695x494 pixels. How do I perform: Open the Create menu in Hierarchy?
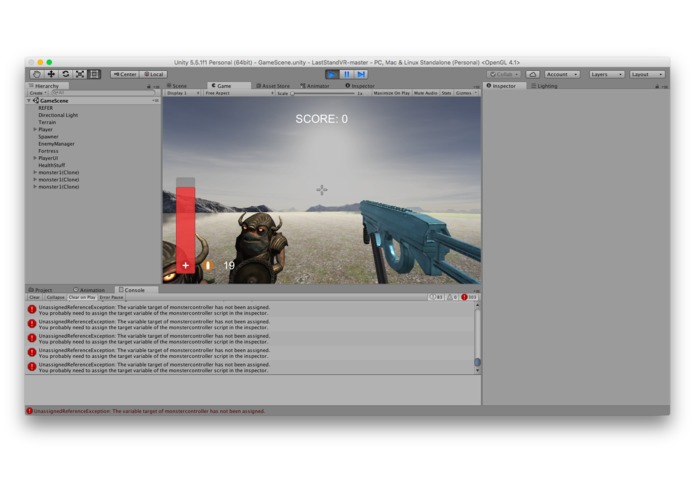39,93
